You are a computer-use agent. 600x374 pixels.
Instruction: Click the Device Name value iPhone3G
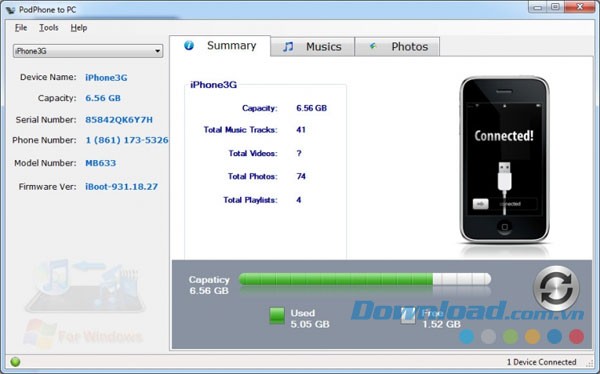click(x=106, y=78)
